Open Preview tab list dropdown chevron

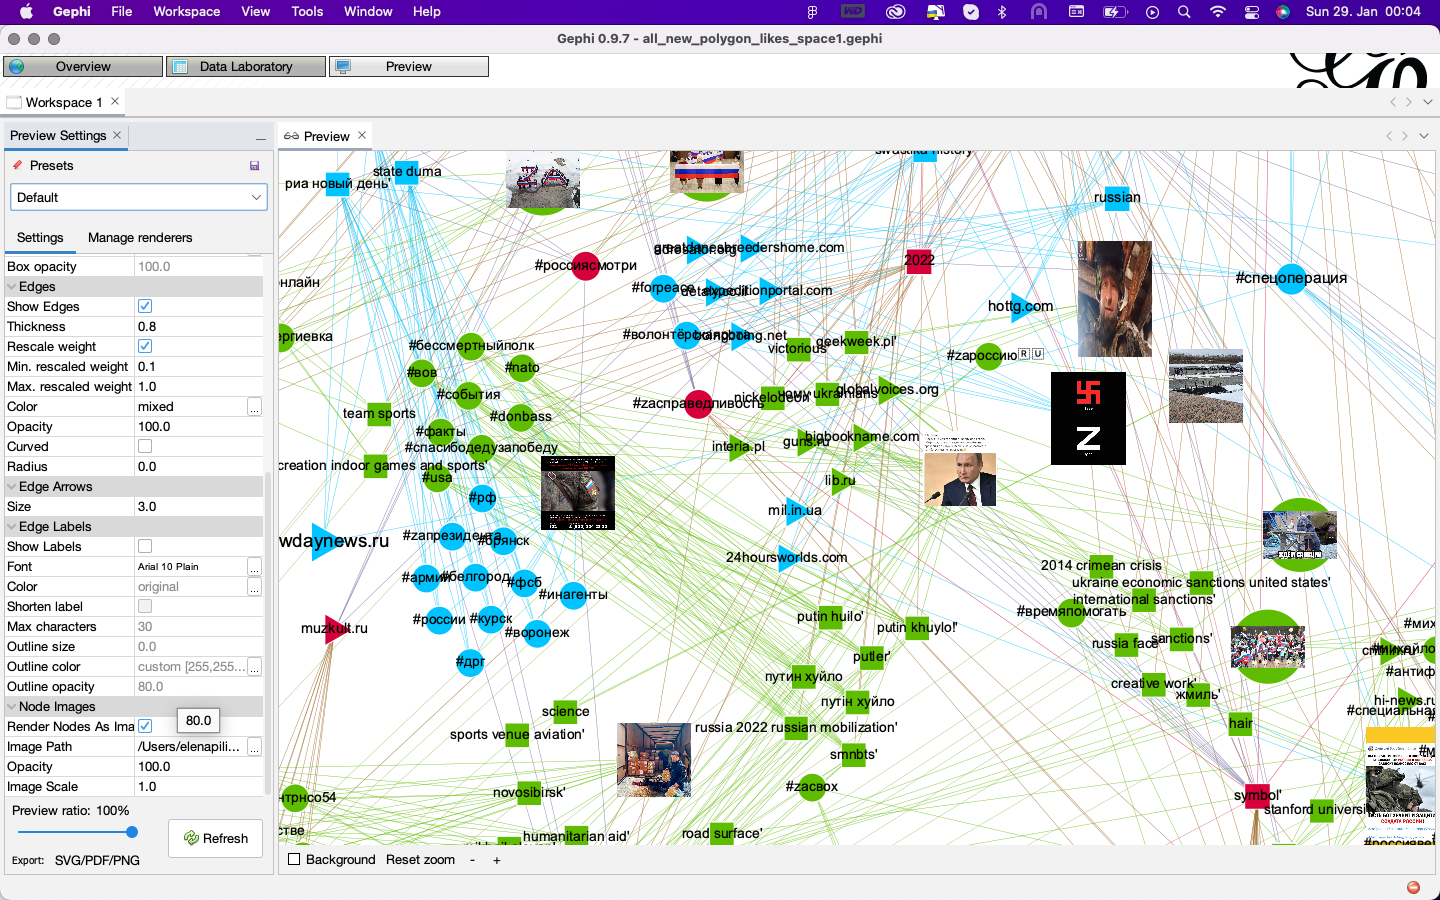pos(1424,136)
